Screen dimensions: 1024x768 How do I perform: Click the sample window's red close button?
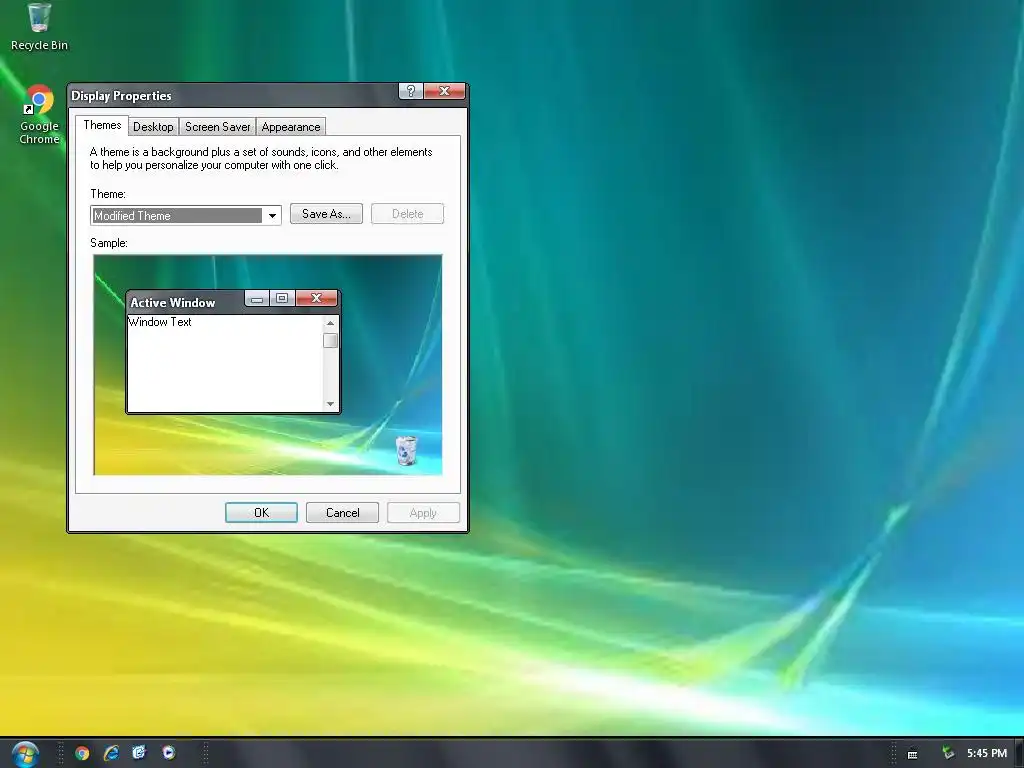317,298
